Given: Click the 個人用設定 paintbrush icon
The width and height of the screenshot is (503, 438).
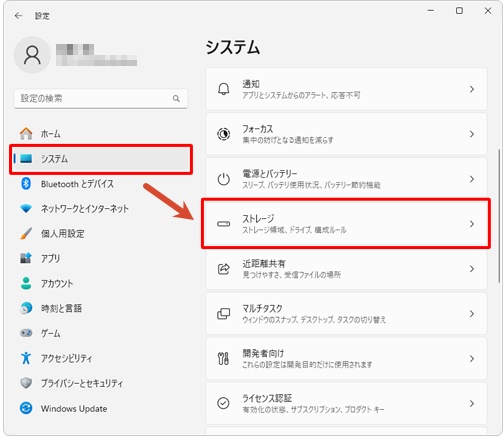Looking at the screenshot, I should 26,234.
